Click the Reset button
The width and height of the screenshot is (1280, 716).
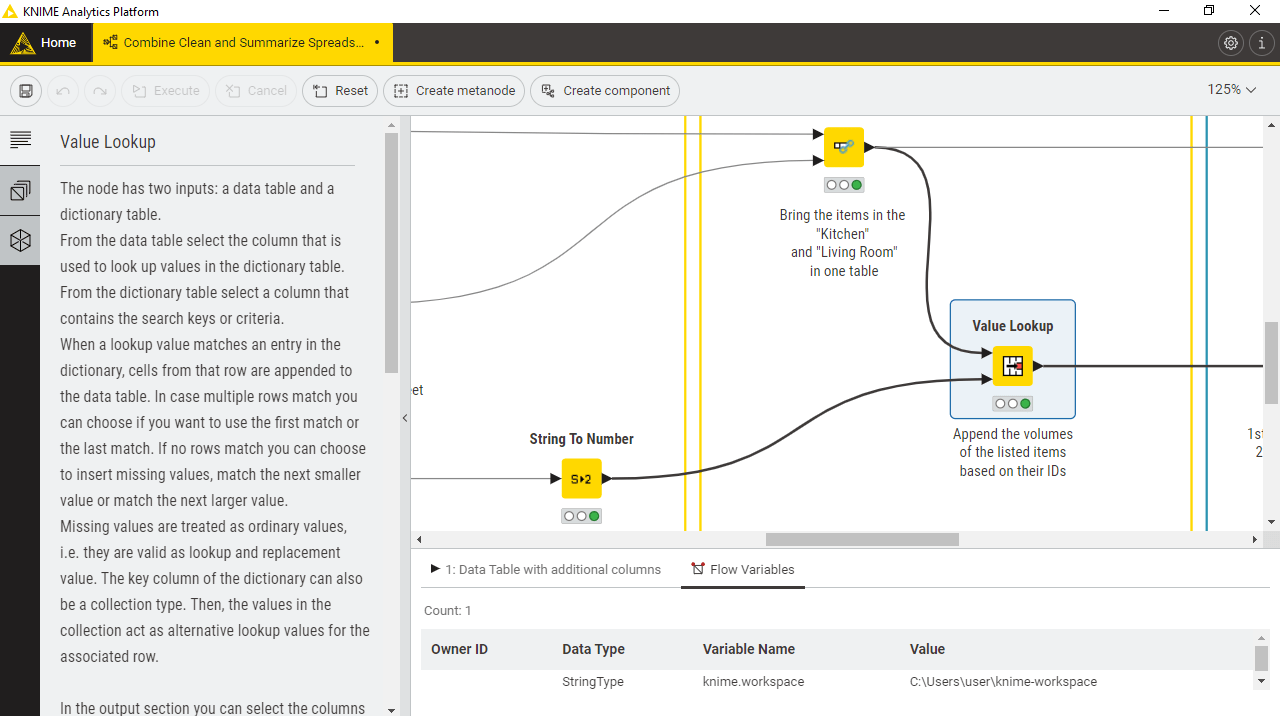(340, 91)
